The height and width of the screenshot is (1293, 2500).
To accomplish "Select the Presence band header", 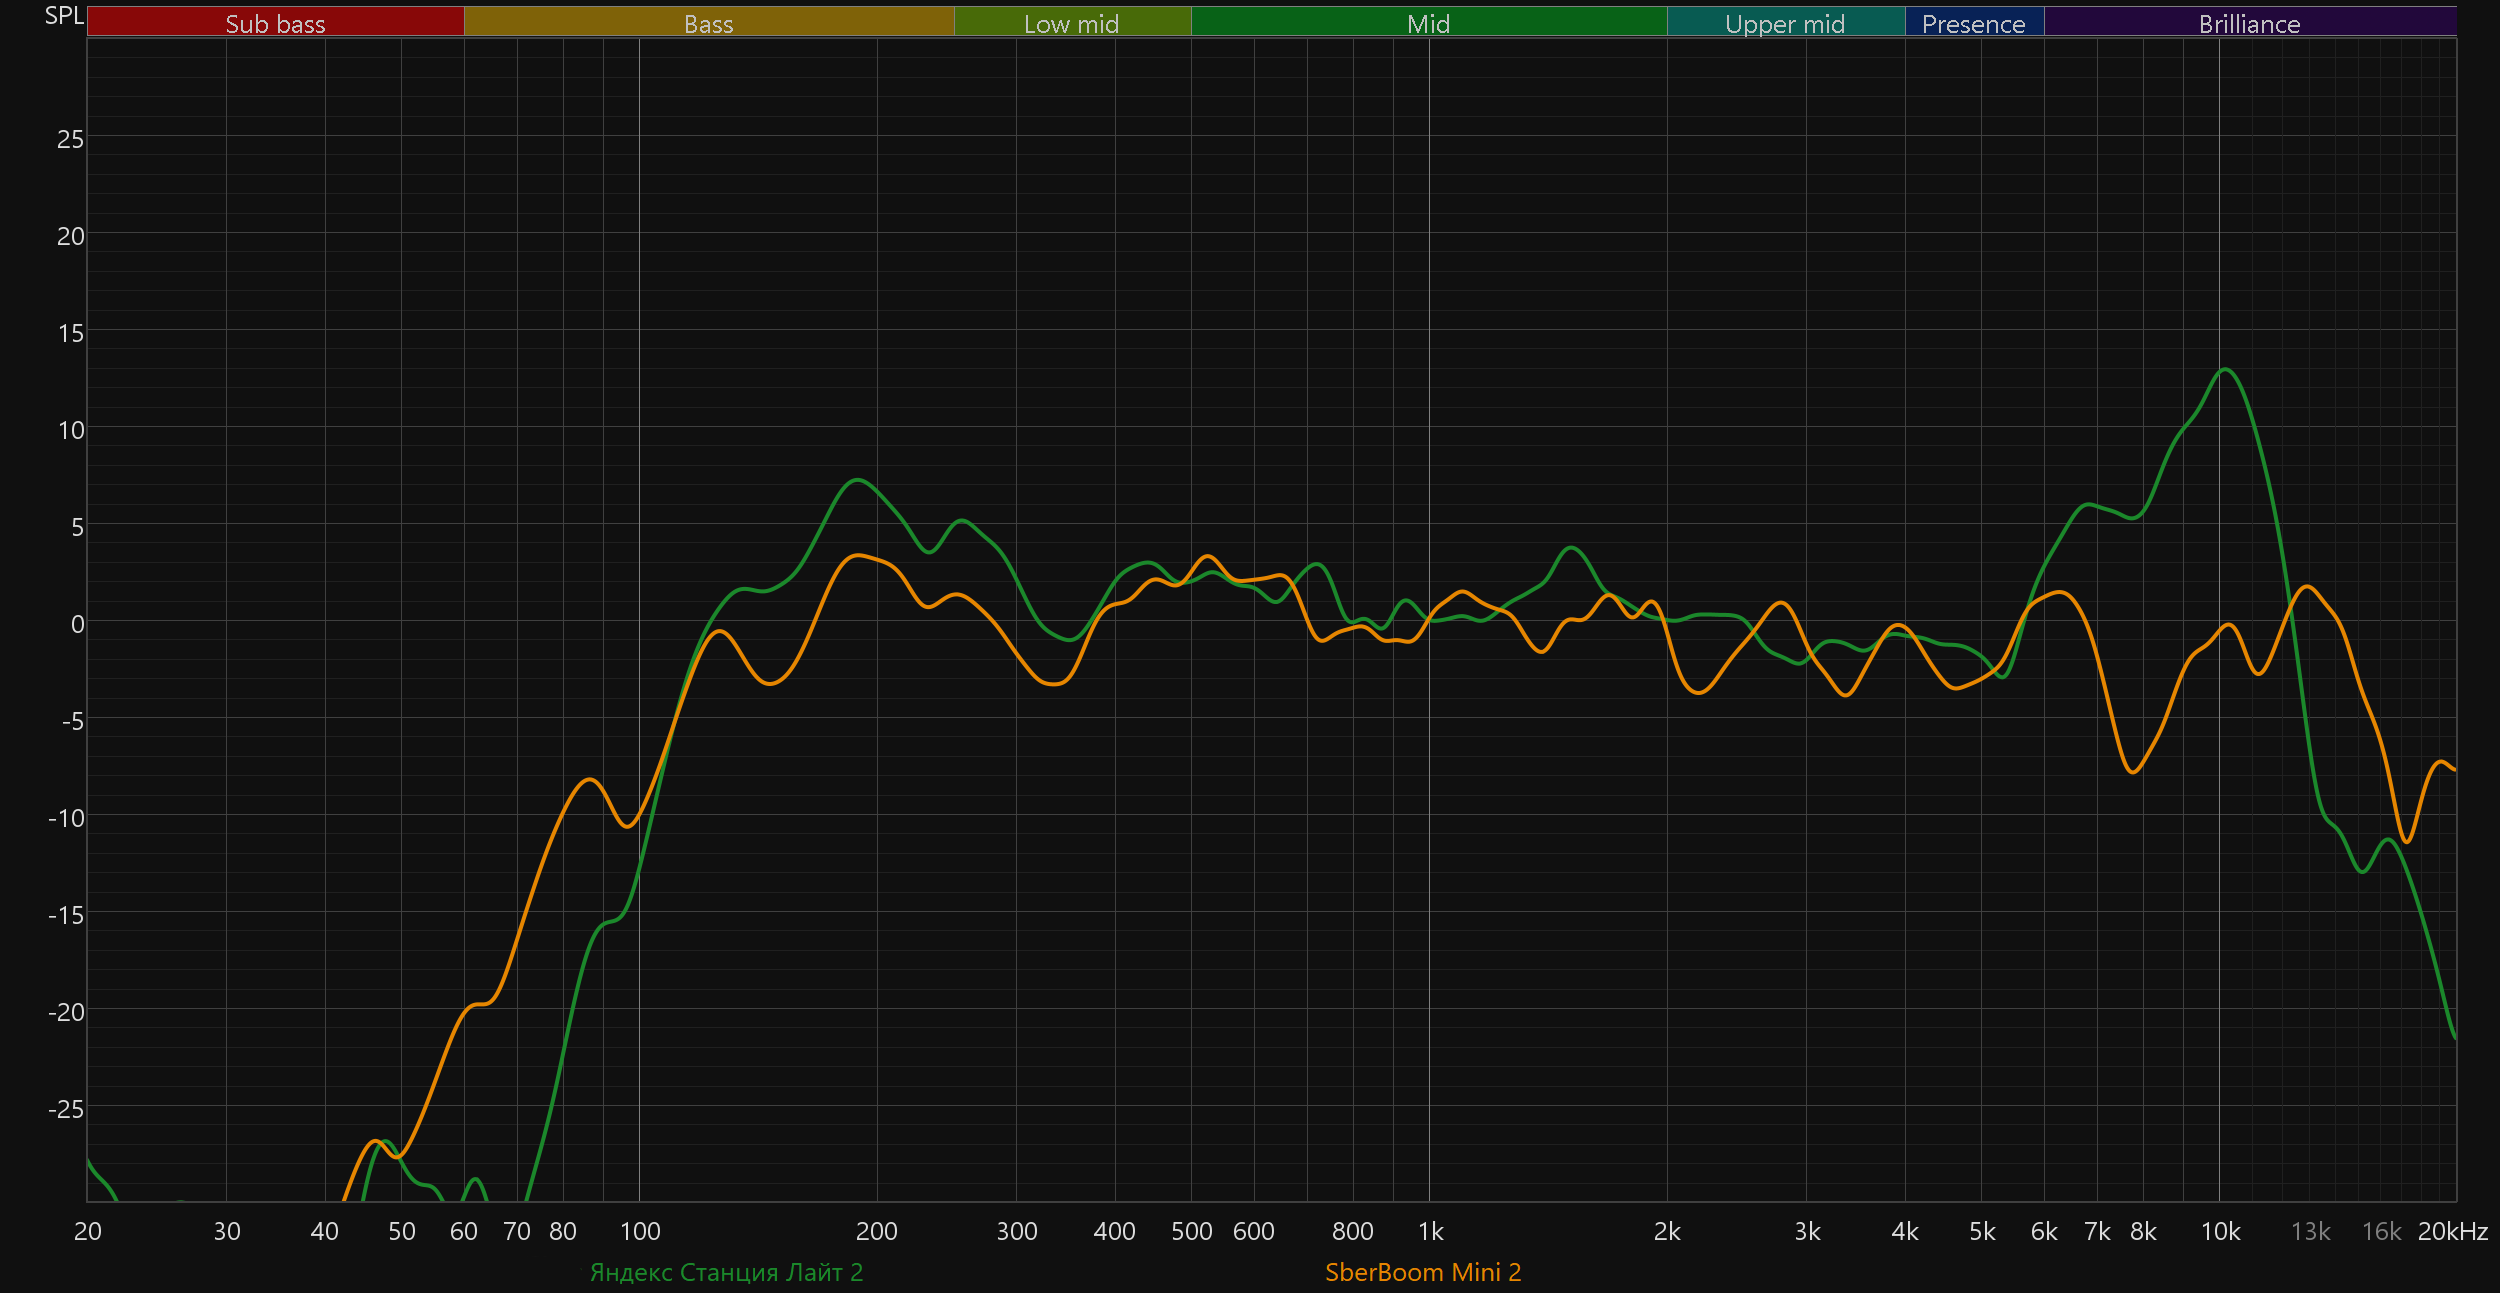I will coord(1973,23).
